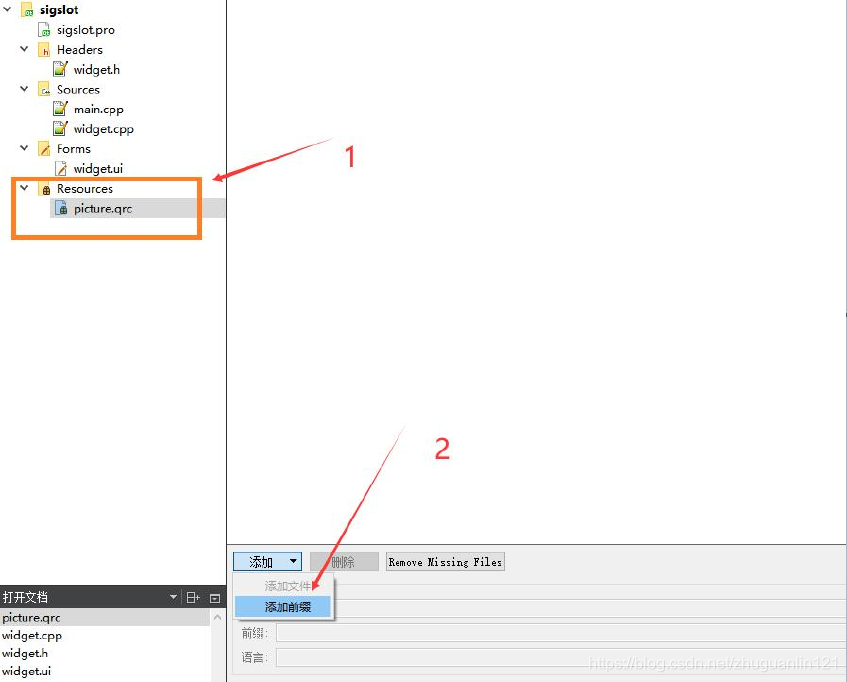Viewport: 847px width, 682px height.
Task: Click the open documents scroll-up arrow
Action: pyautogui.click(x=218, y=617)
